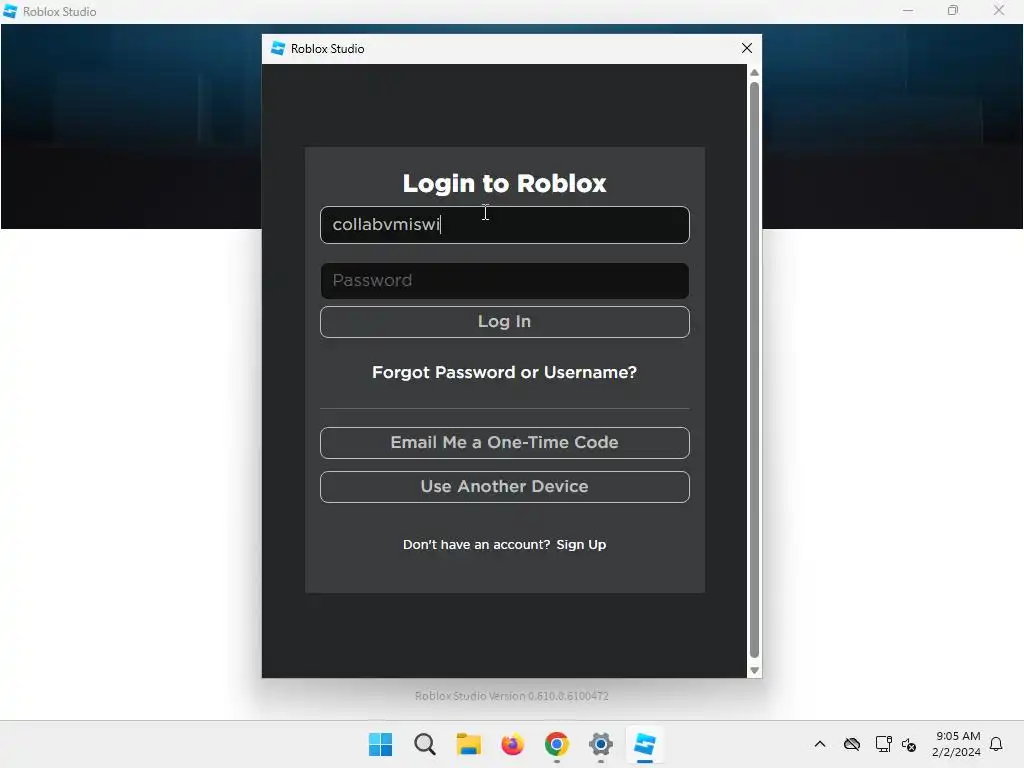1024x768 pixels.
Task: Click Roblox Studio logo in main window title
Action: pyautogui.click(x=10, y=11)
